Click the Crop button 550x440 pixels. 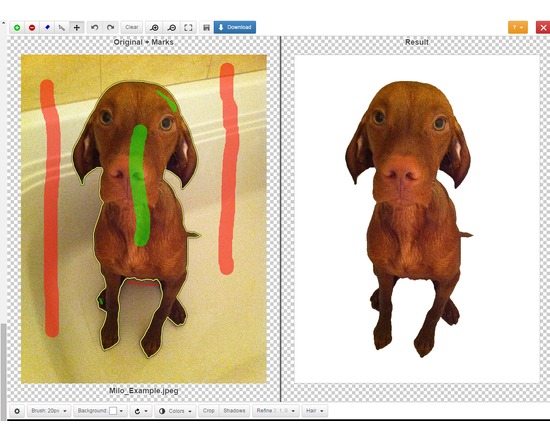pos(209,411)
